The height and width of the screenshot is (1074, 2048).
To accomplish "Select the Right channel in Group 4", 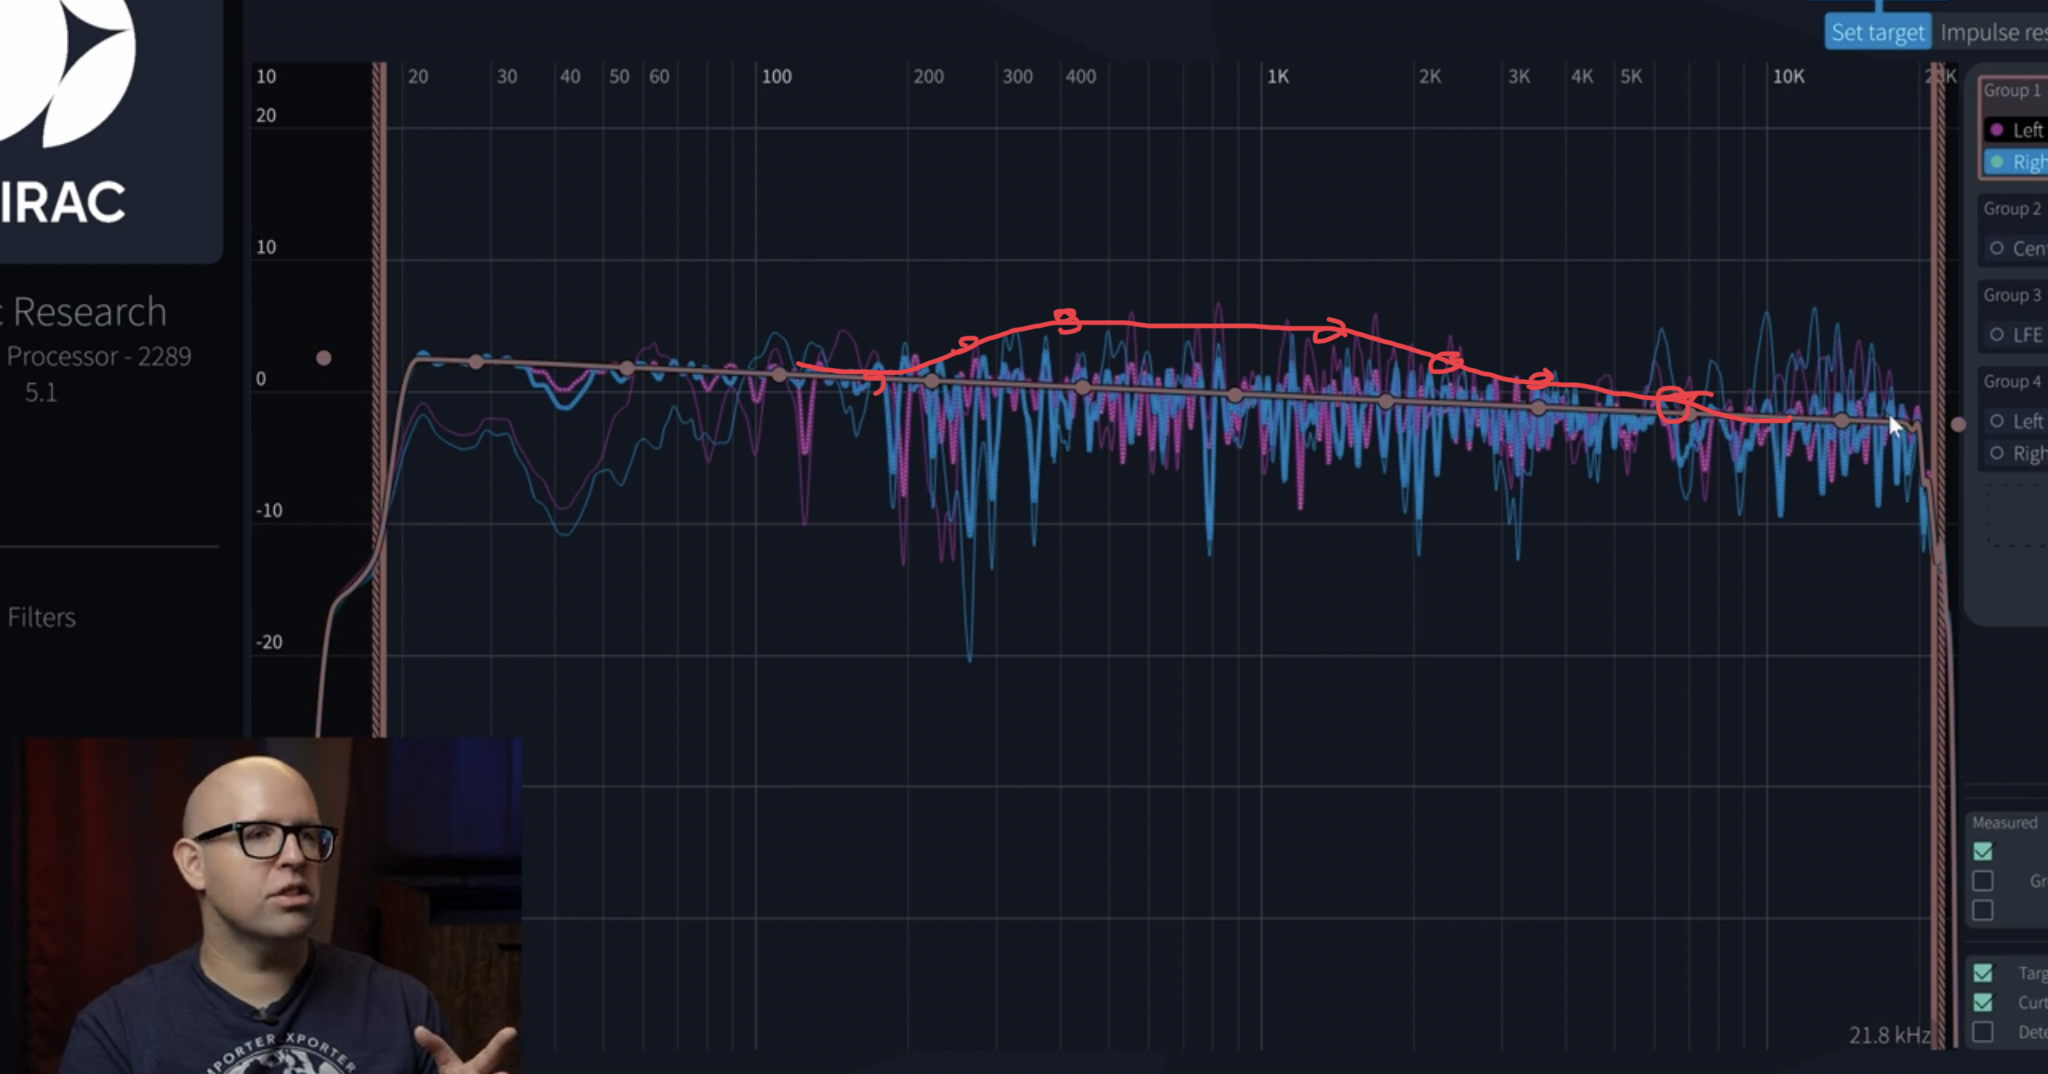I will [x=2016, y=453].
